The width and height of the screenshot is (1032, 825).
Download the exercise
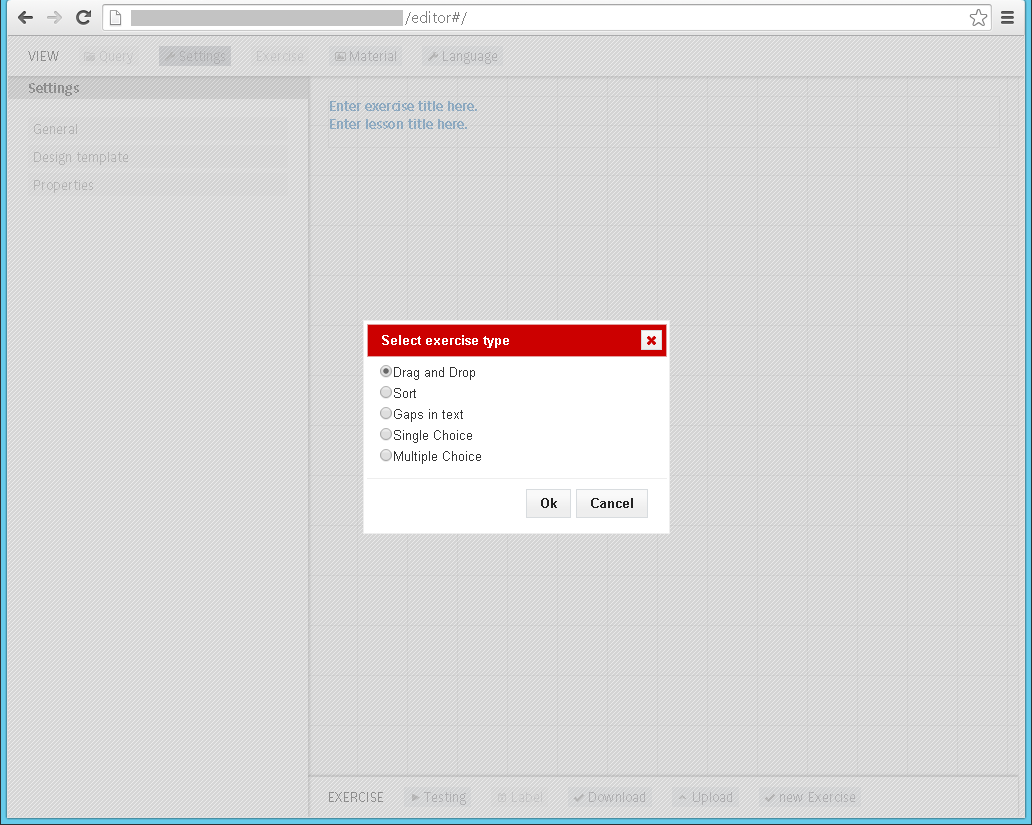pos(609,797)
